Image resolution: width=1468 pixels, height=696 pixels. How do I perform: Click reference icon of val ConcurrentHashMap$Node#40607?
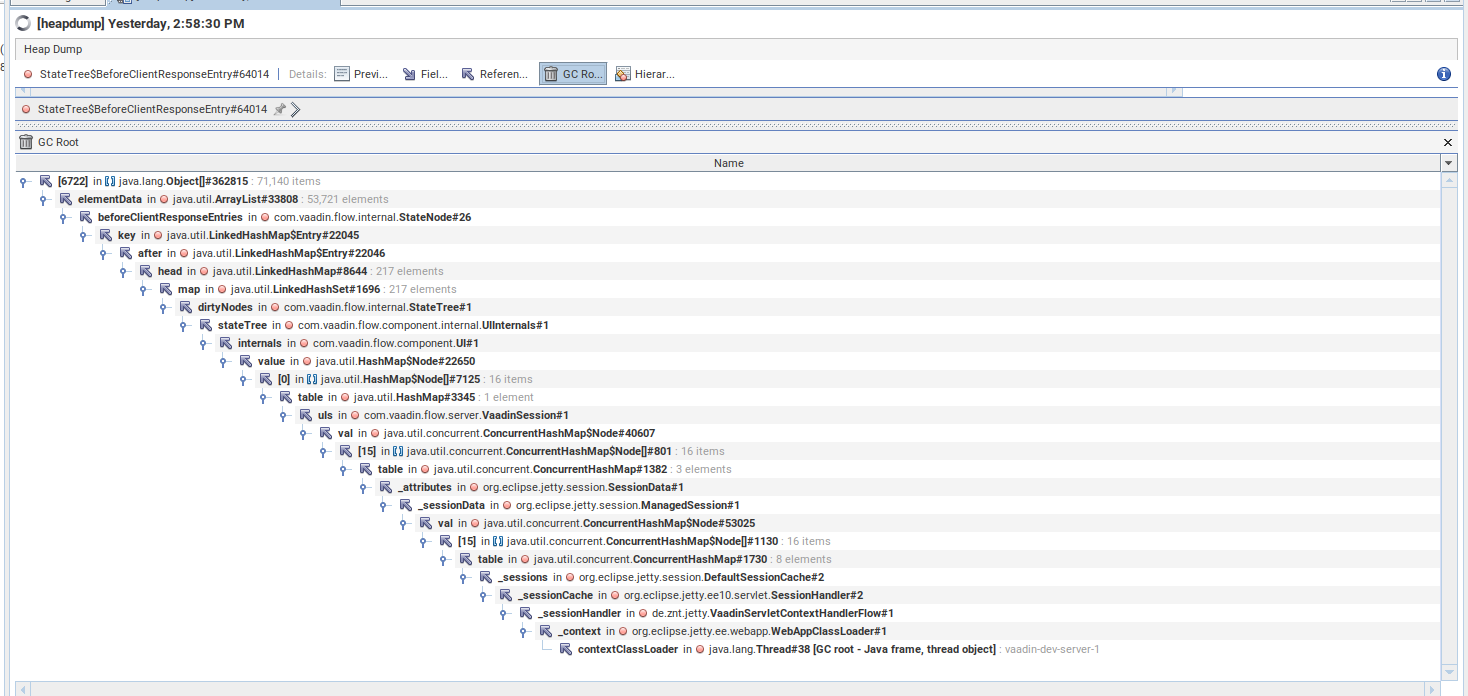326,433
